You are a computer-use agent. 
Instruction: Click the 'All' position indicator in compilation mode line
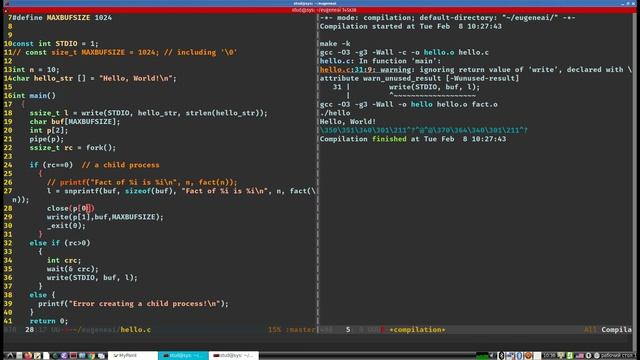click(x=590, y=329)
